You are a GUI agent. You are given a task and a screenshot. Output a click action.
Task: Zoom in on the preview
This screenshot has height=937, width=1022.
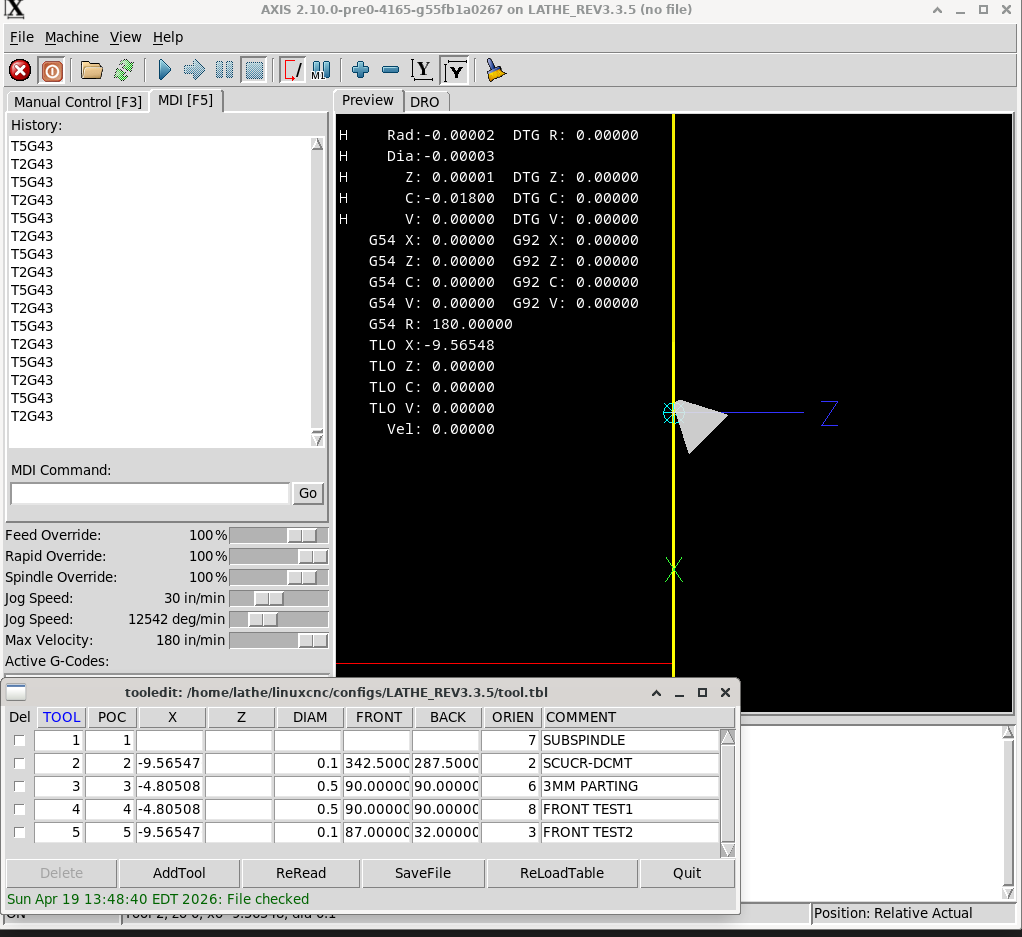(x=361, y=70)
